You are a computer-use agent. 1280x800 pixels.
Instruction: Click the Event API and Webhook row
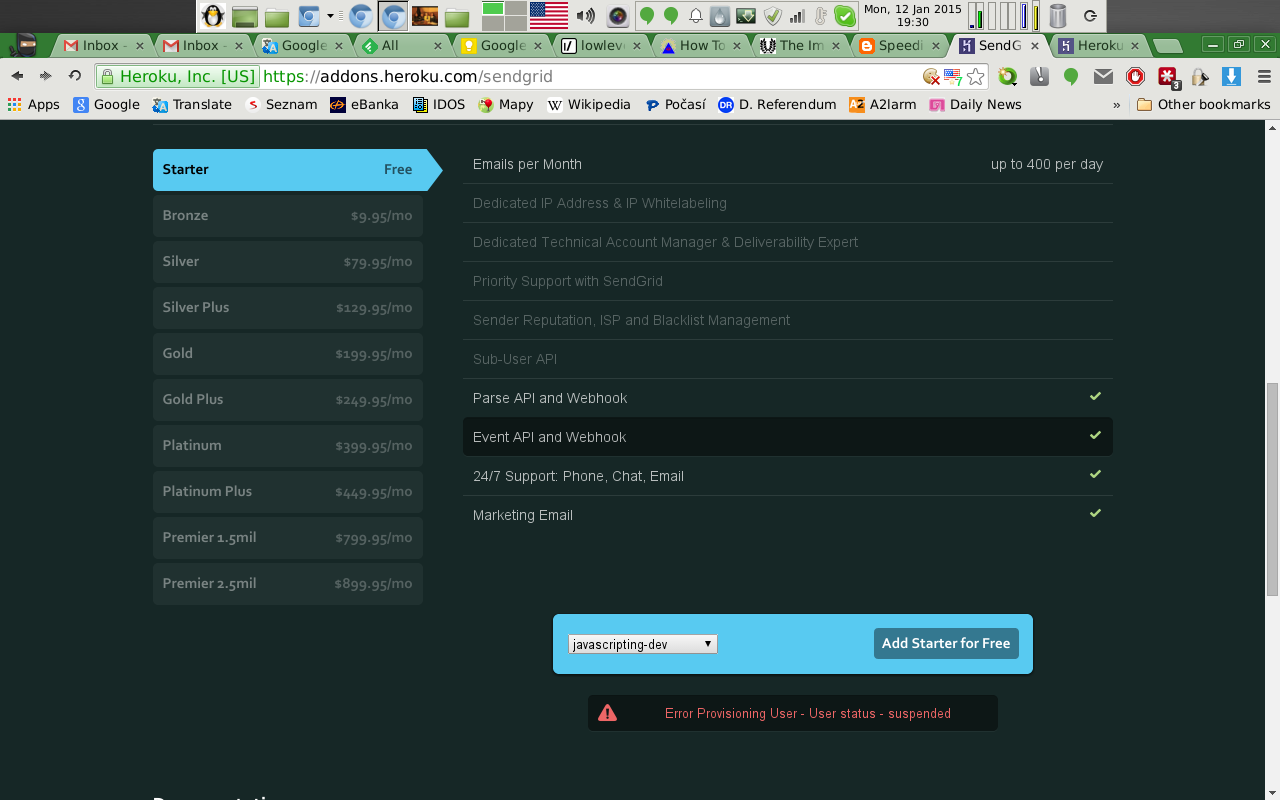(788, 437)
